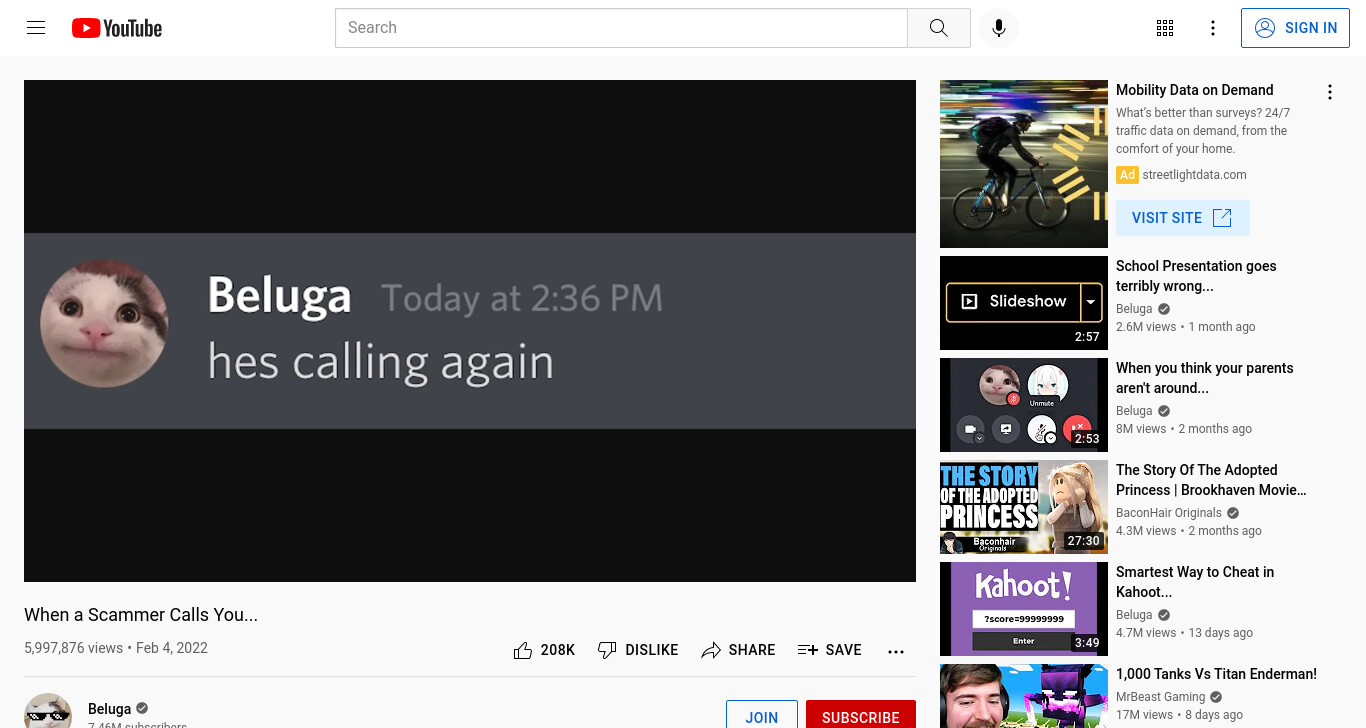Open When you think your parents aren't around title
1366x728 pixels.
(x=1204, y=378)
